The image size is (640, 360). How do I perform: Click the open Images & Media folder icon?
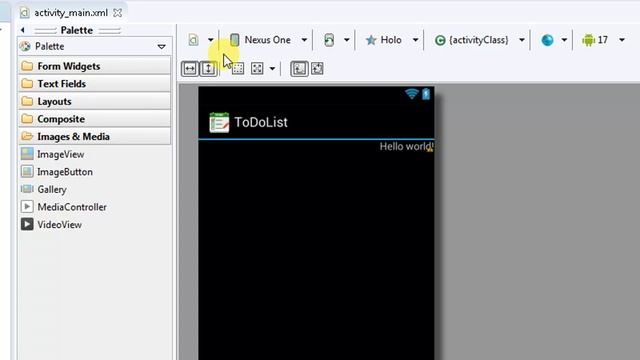tap(27, 136)
